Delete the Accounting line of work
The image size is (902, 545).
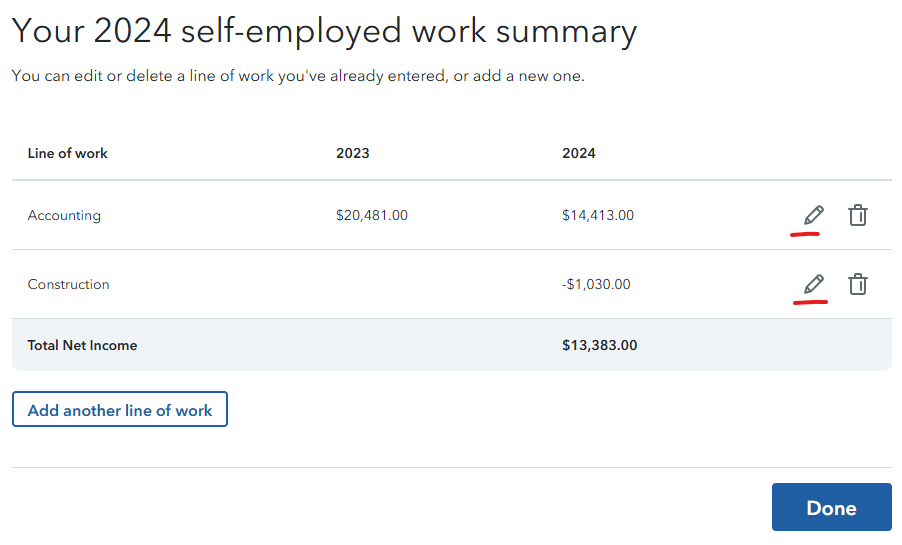[857, 215]
